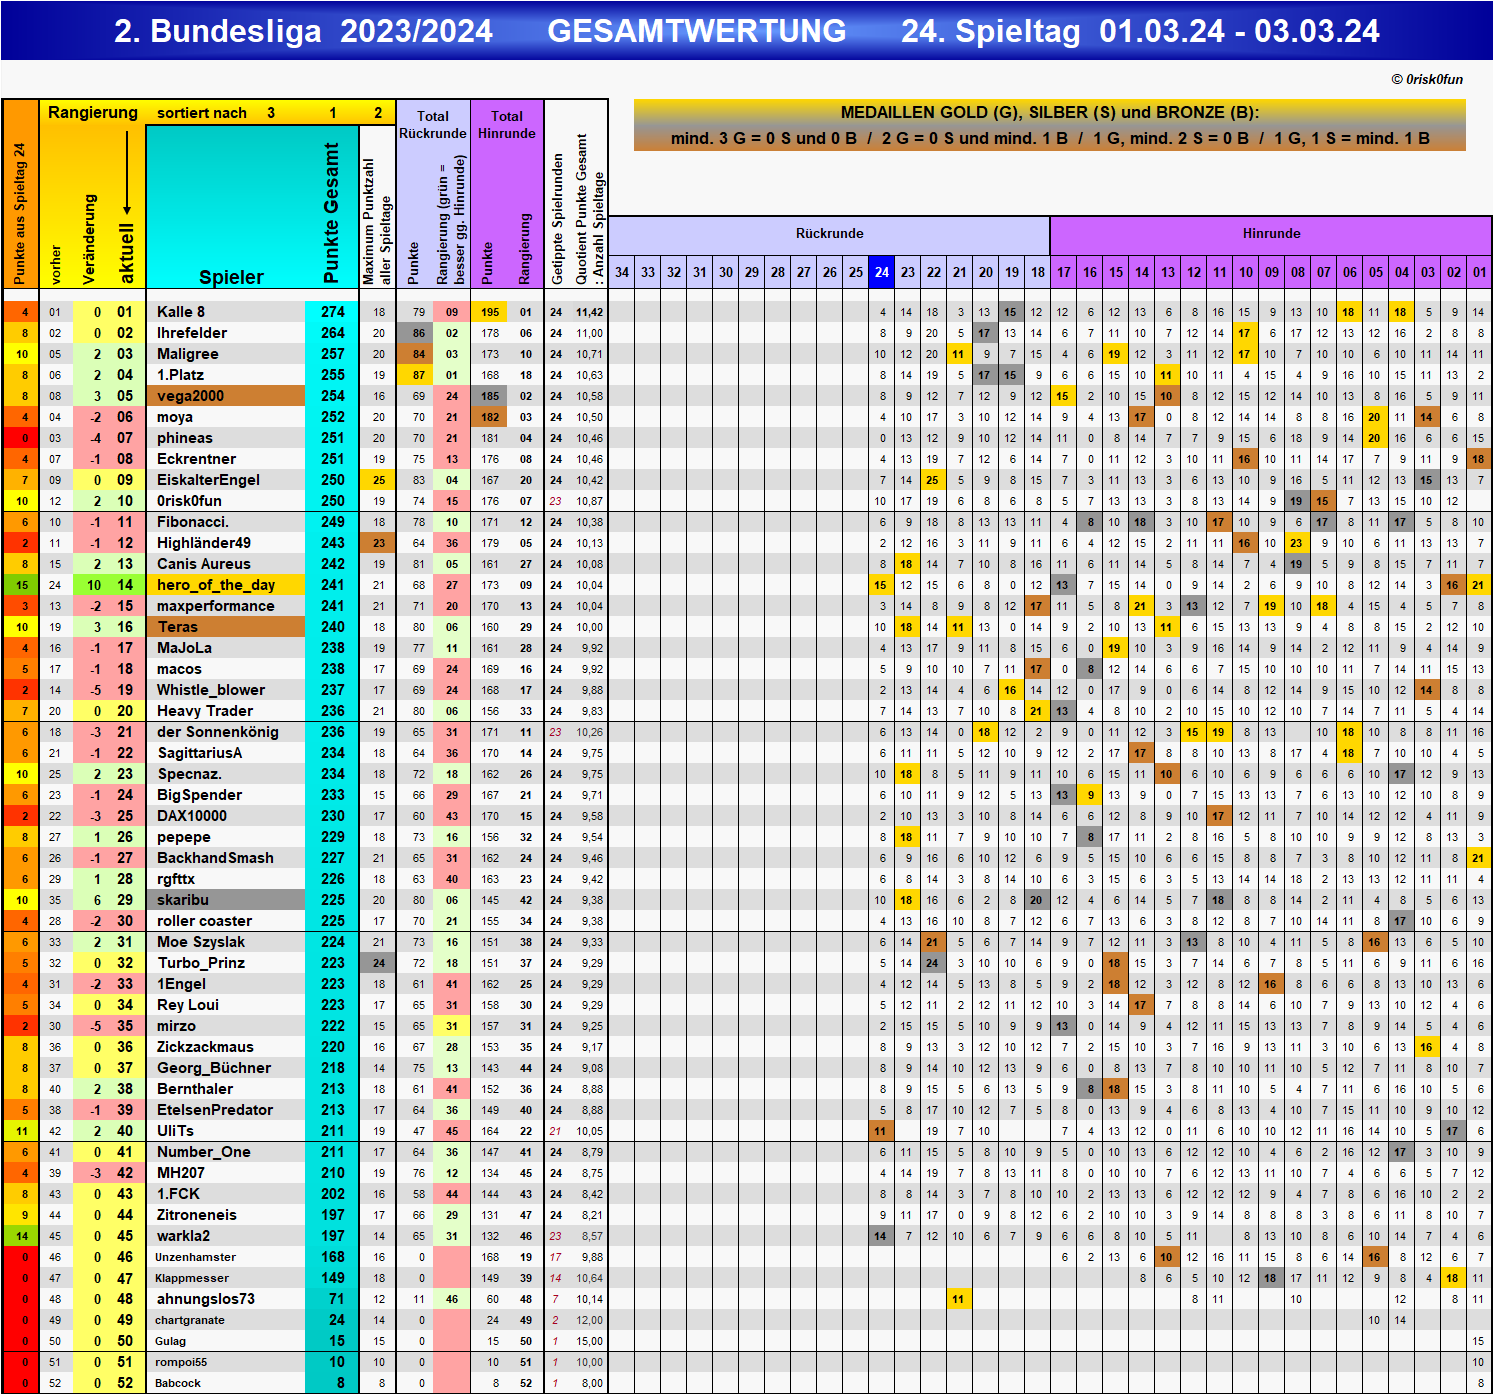This screenshot has height=1394, width=1493.
Task: Click the Punkte Gesamt column header
Action: (332, 212)
